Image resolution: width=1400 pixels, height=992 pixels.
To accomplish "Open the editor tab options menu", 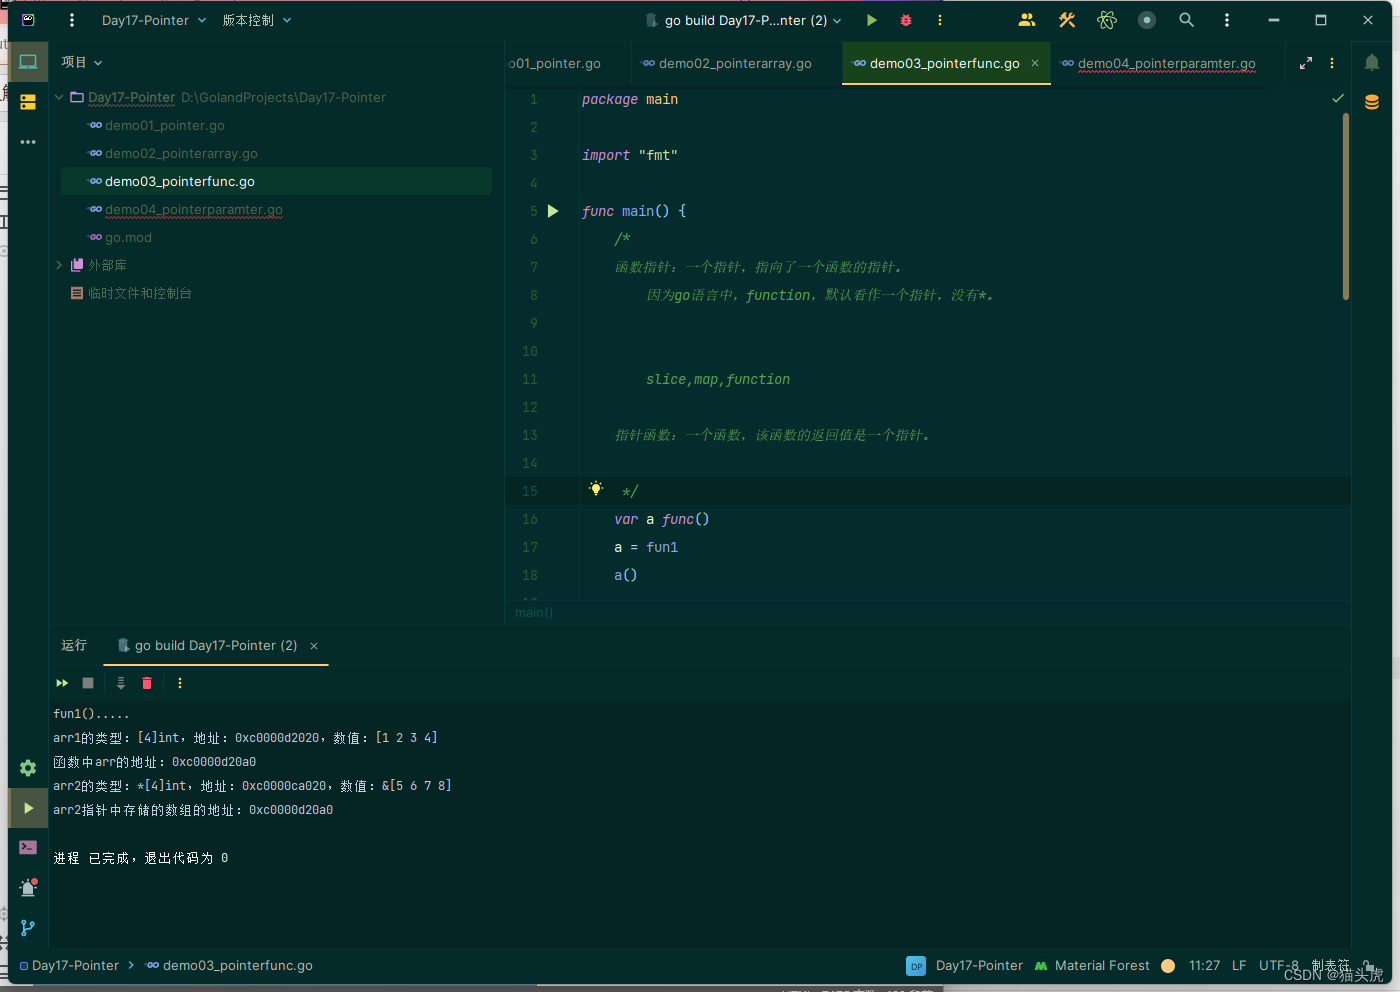I will click(1332, 63).
